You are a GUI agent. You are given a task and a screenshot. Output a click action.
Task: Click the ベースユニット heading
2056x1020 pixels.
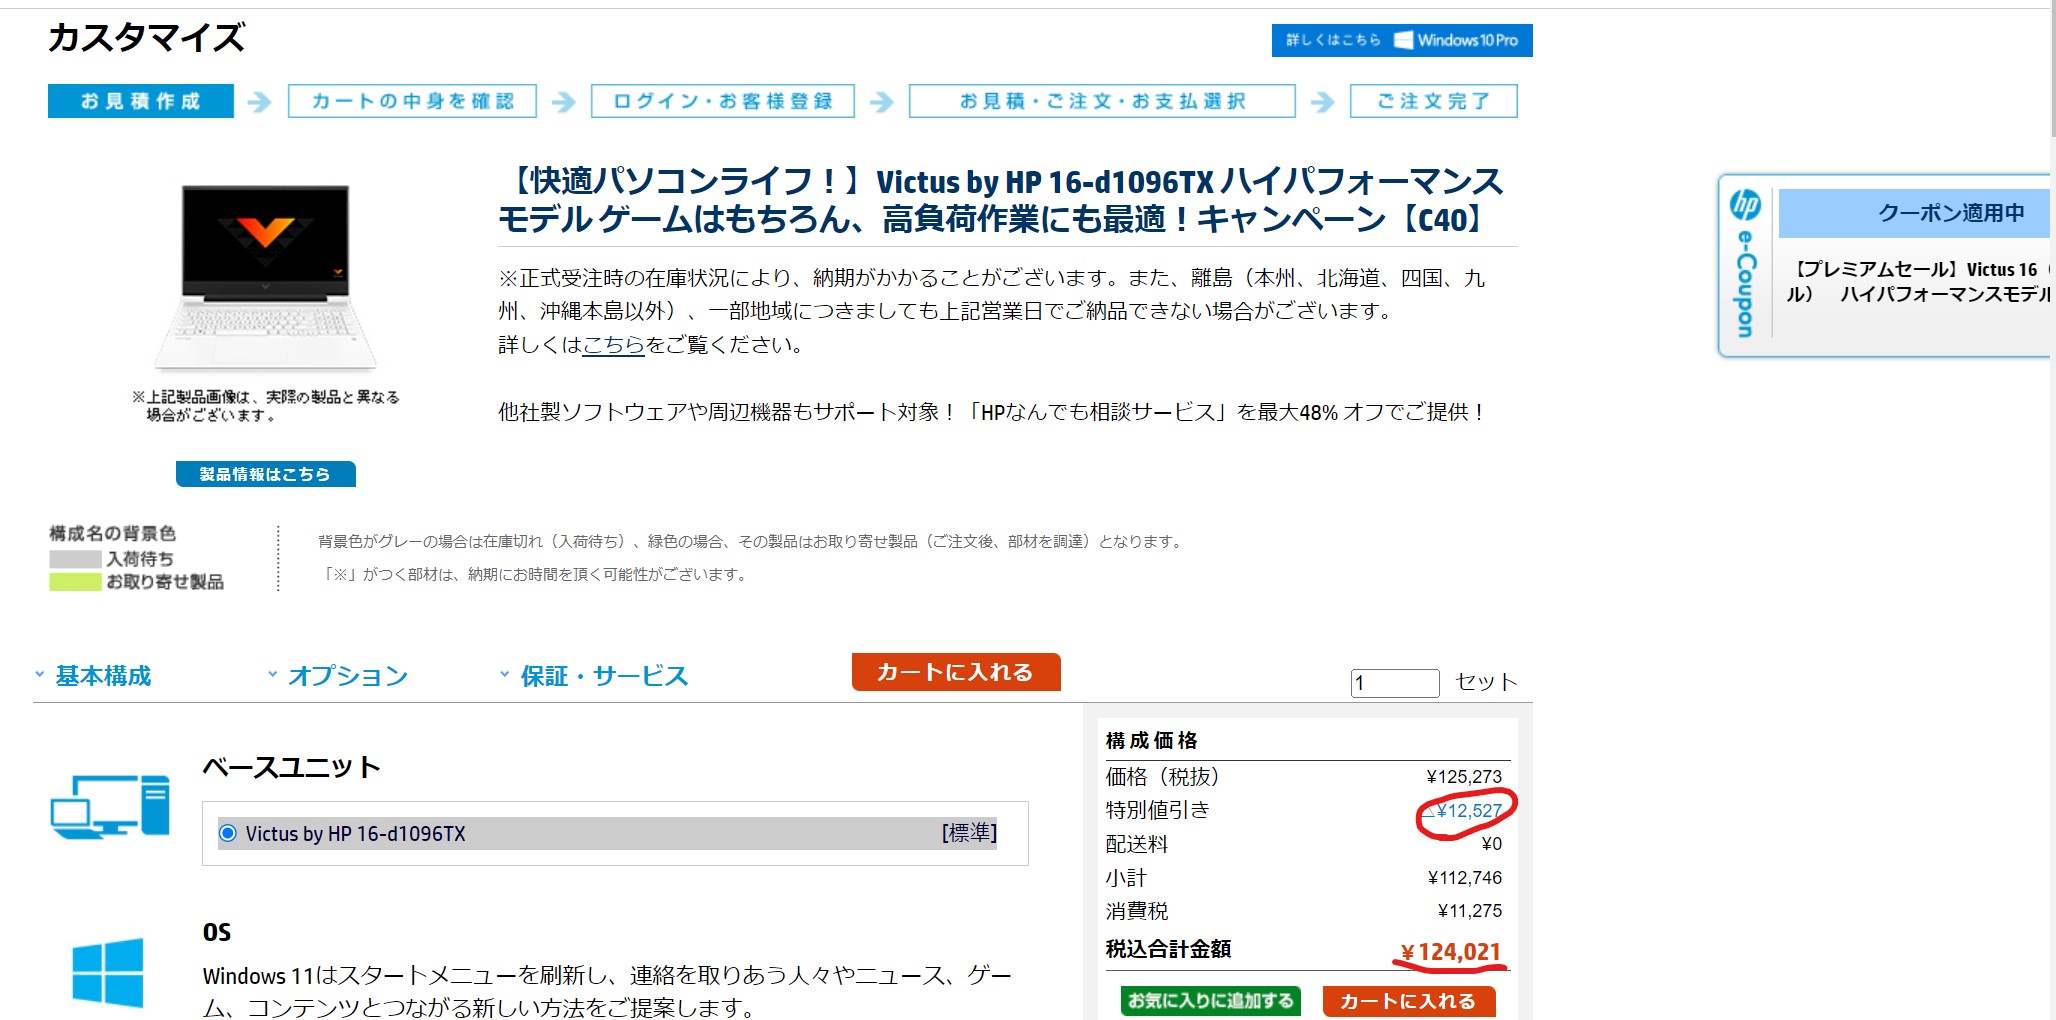(292, 767)
